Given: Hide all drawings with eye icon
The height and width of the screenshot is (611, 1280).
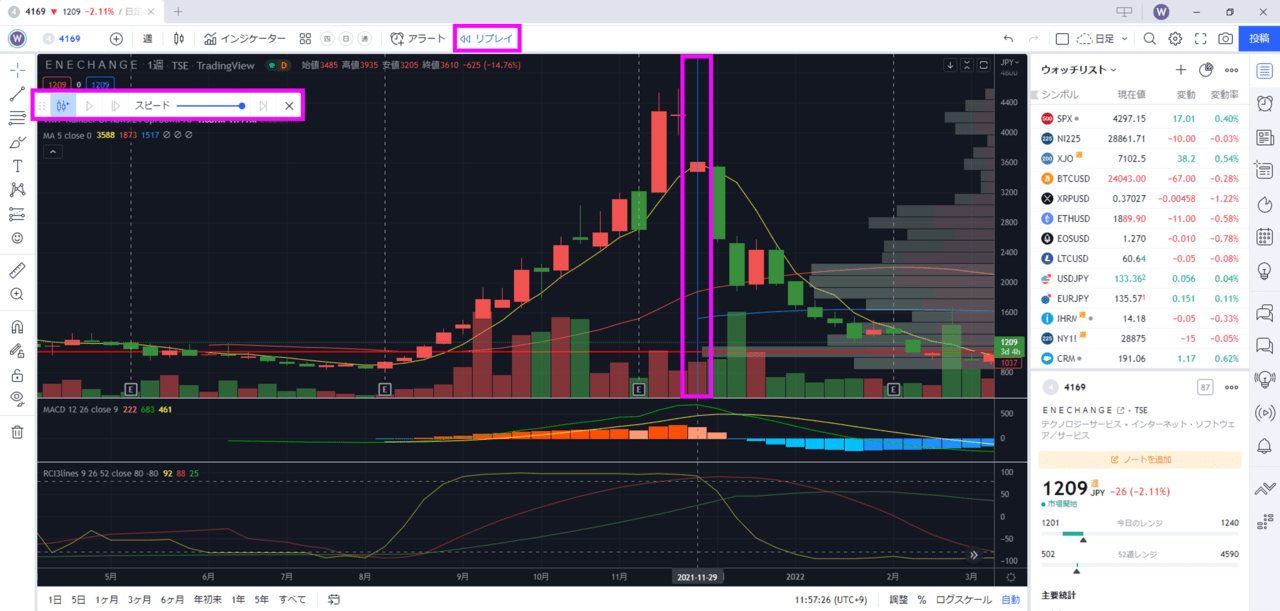Looking at the screenshot, I should pyautogui.click(x=17, y=399).
